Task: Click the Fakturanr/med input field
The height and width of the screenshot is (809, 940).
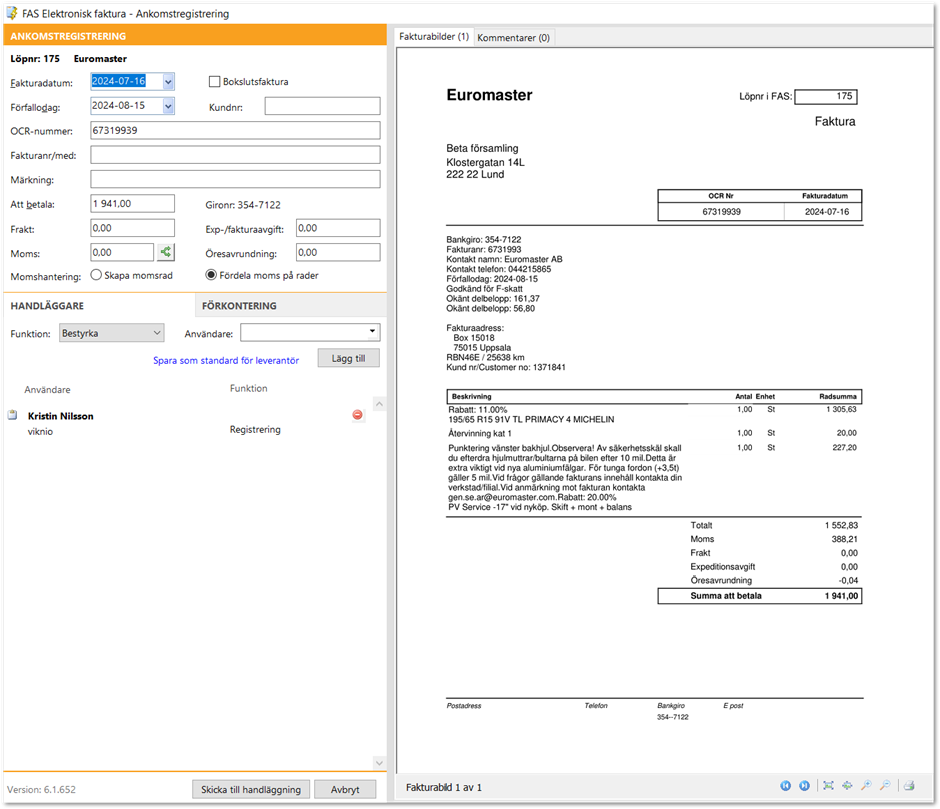Action: [x=235, y=155]
